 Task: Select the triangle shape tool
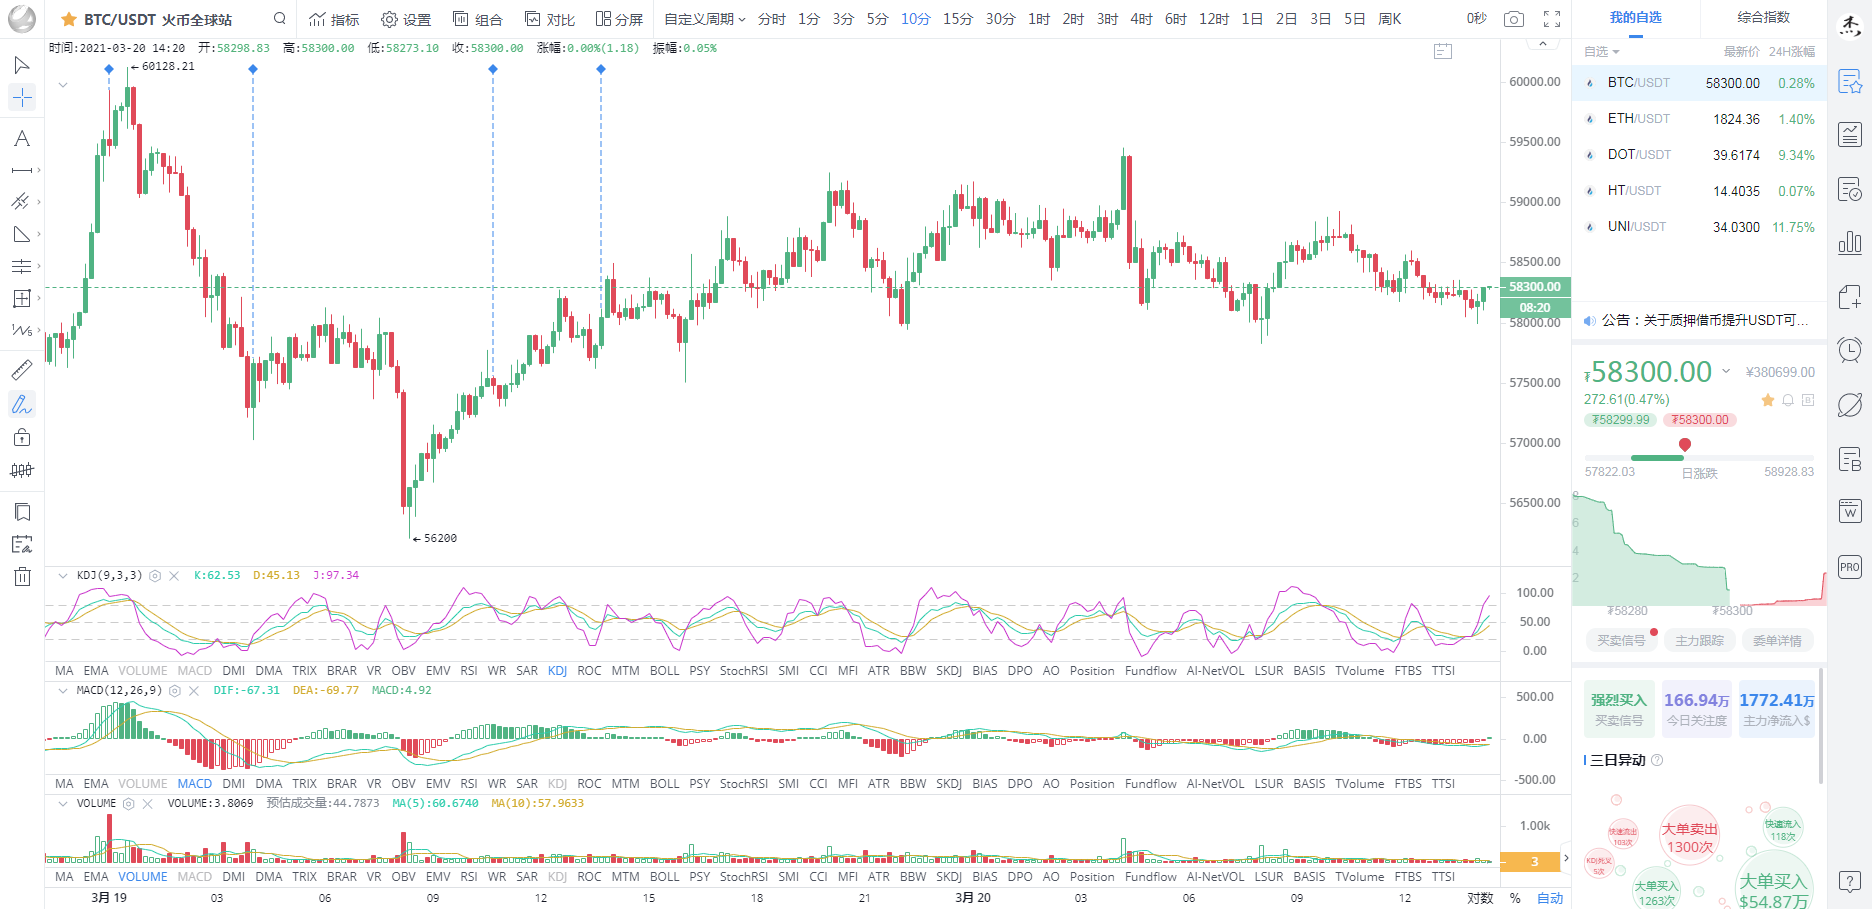21,234
